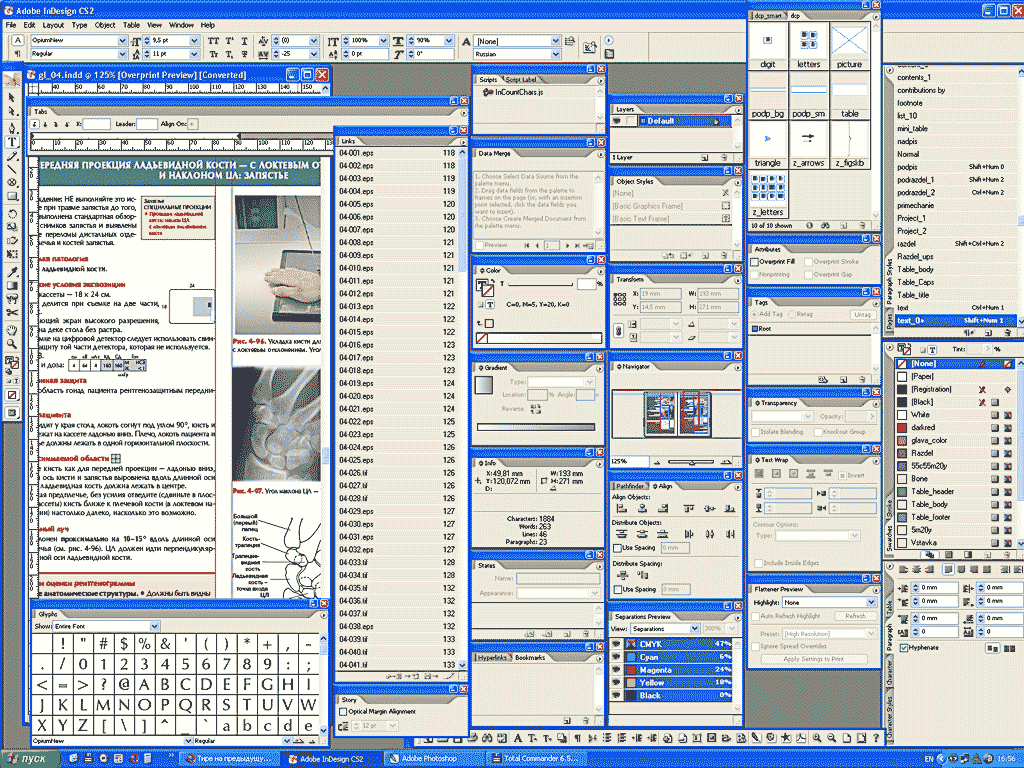Click the Windows Start button labeled пуск
1024x768 pixels.
(29, 759)
